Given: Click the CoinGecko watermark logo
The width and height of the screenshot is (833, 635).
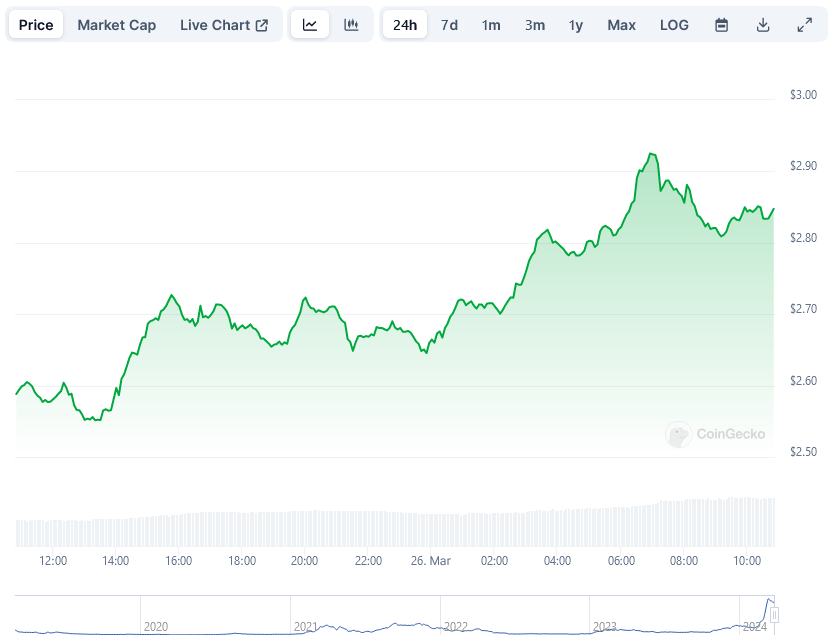Looking at the screenshot, I should coord(716,434).
